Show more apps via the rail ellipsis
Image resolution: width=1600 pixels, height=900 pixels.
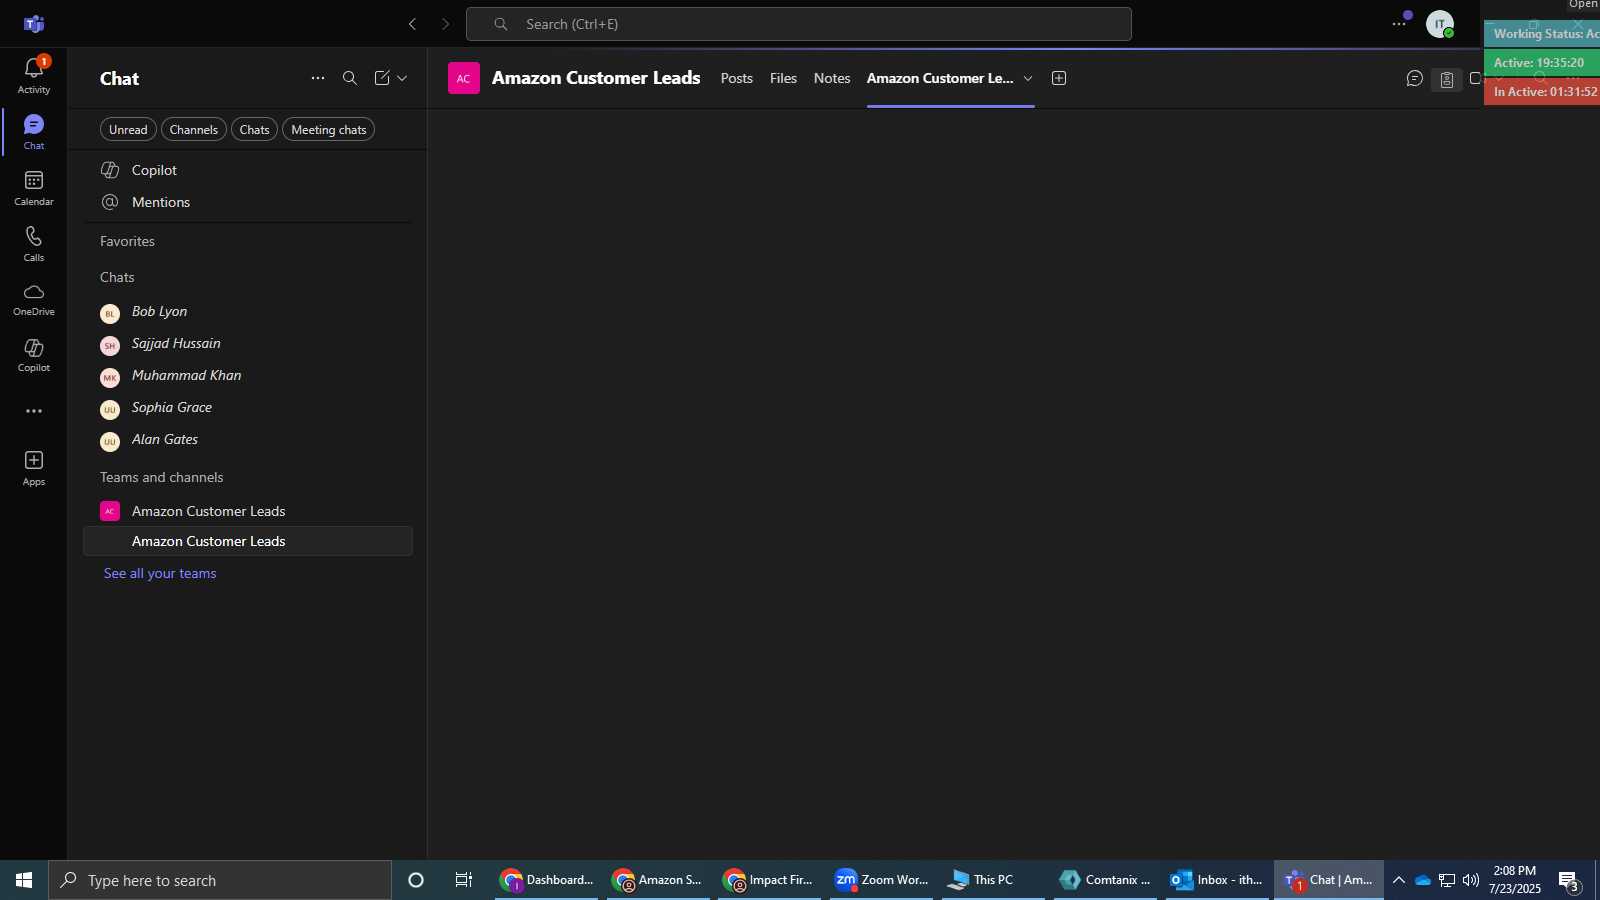tap(34, 411)
